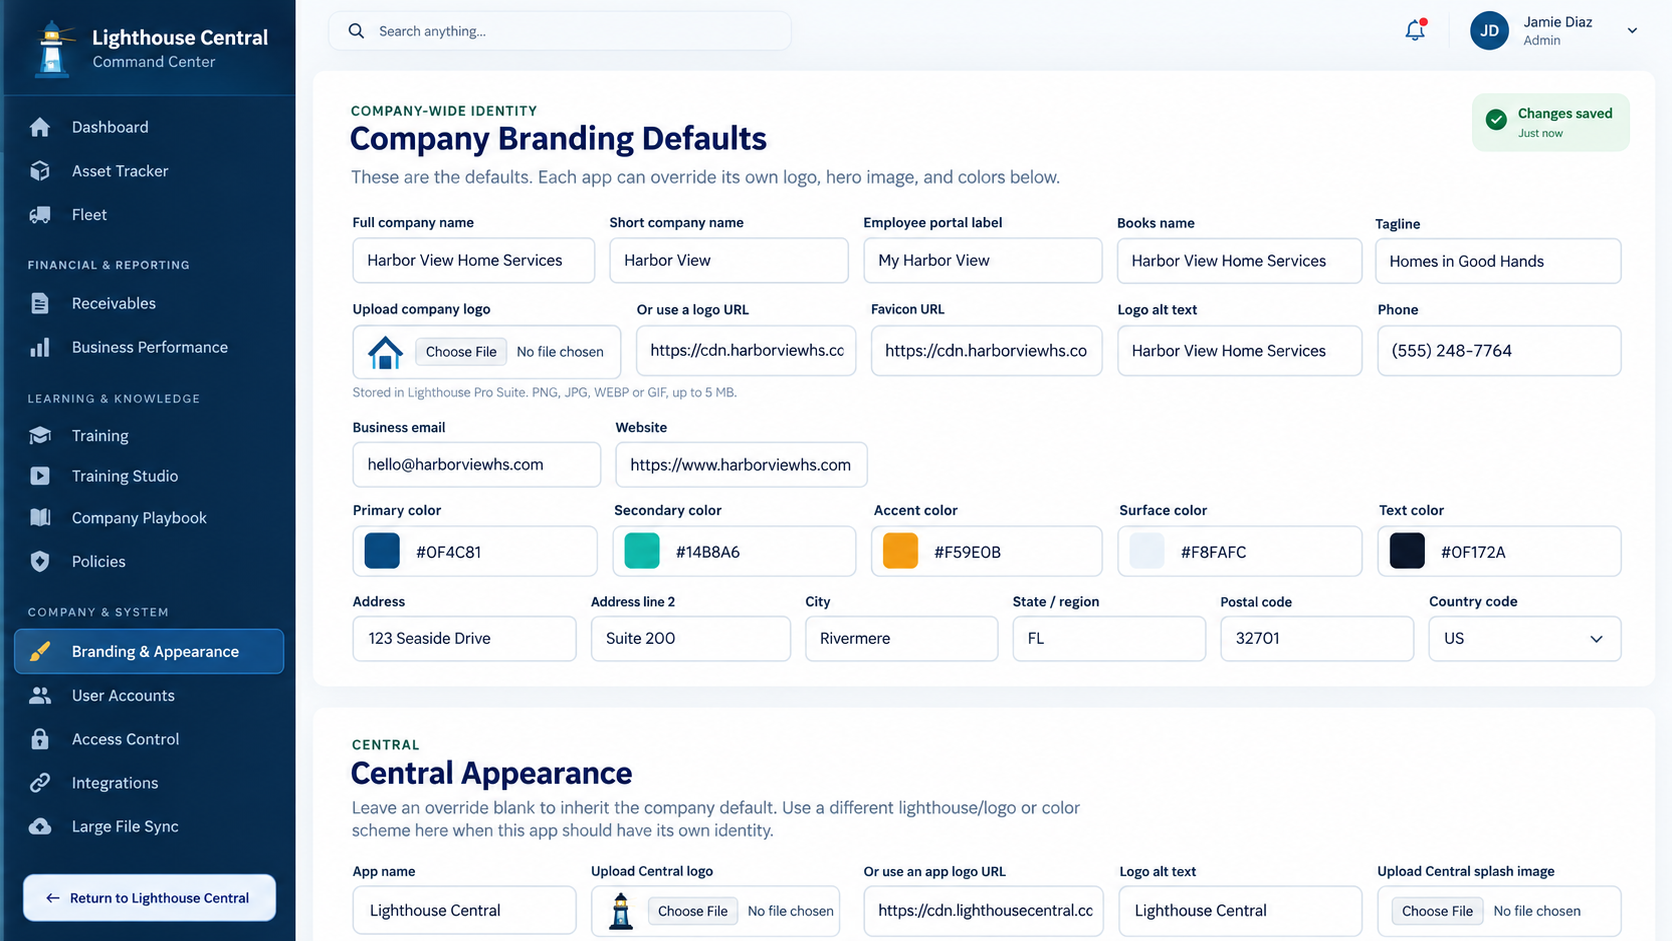Focus the Search anything field

pos(560,31)
